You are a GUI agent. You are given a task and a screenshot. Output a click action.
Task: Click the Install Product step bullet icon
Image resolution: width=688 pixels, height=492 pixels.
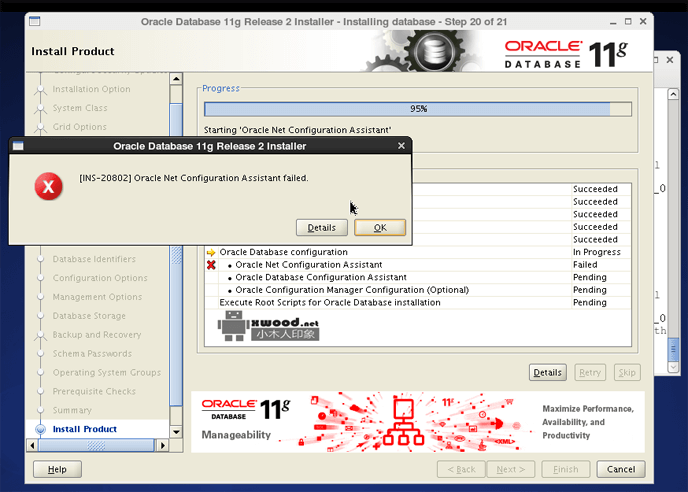(40, 430)
